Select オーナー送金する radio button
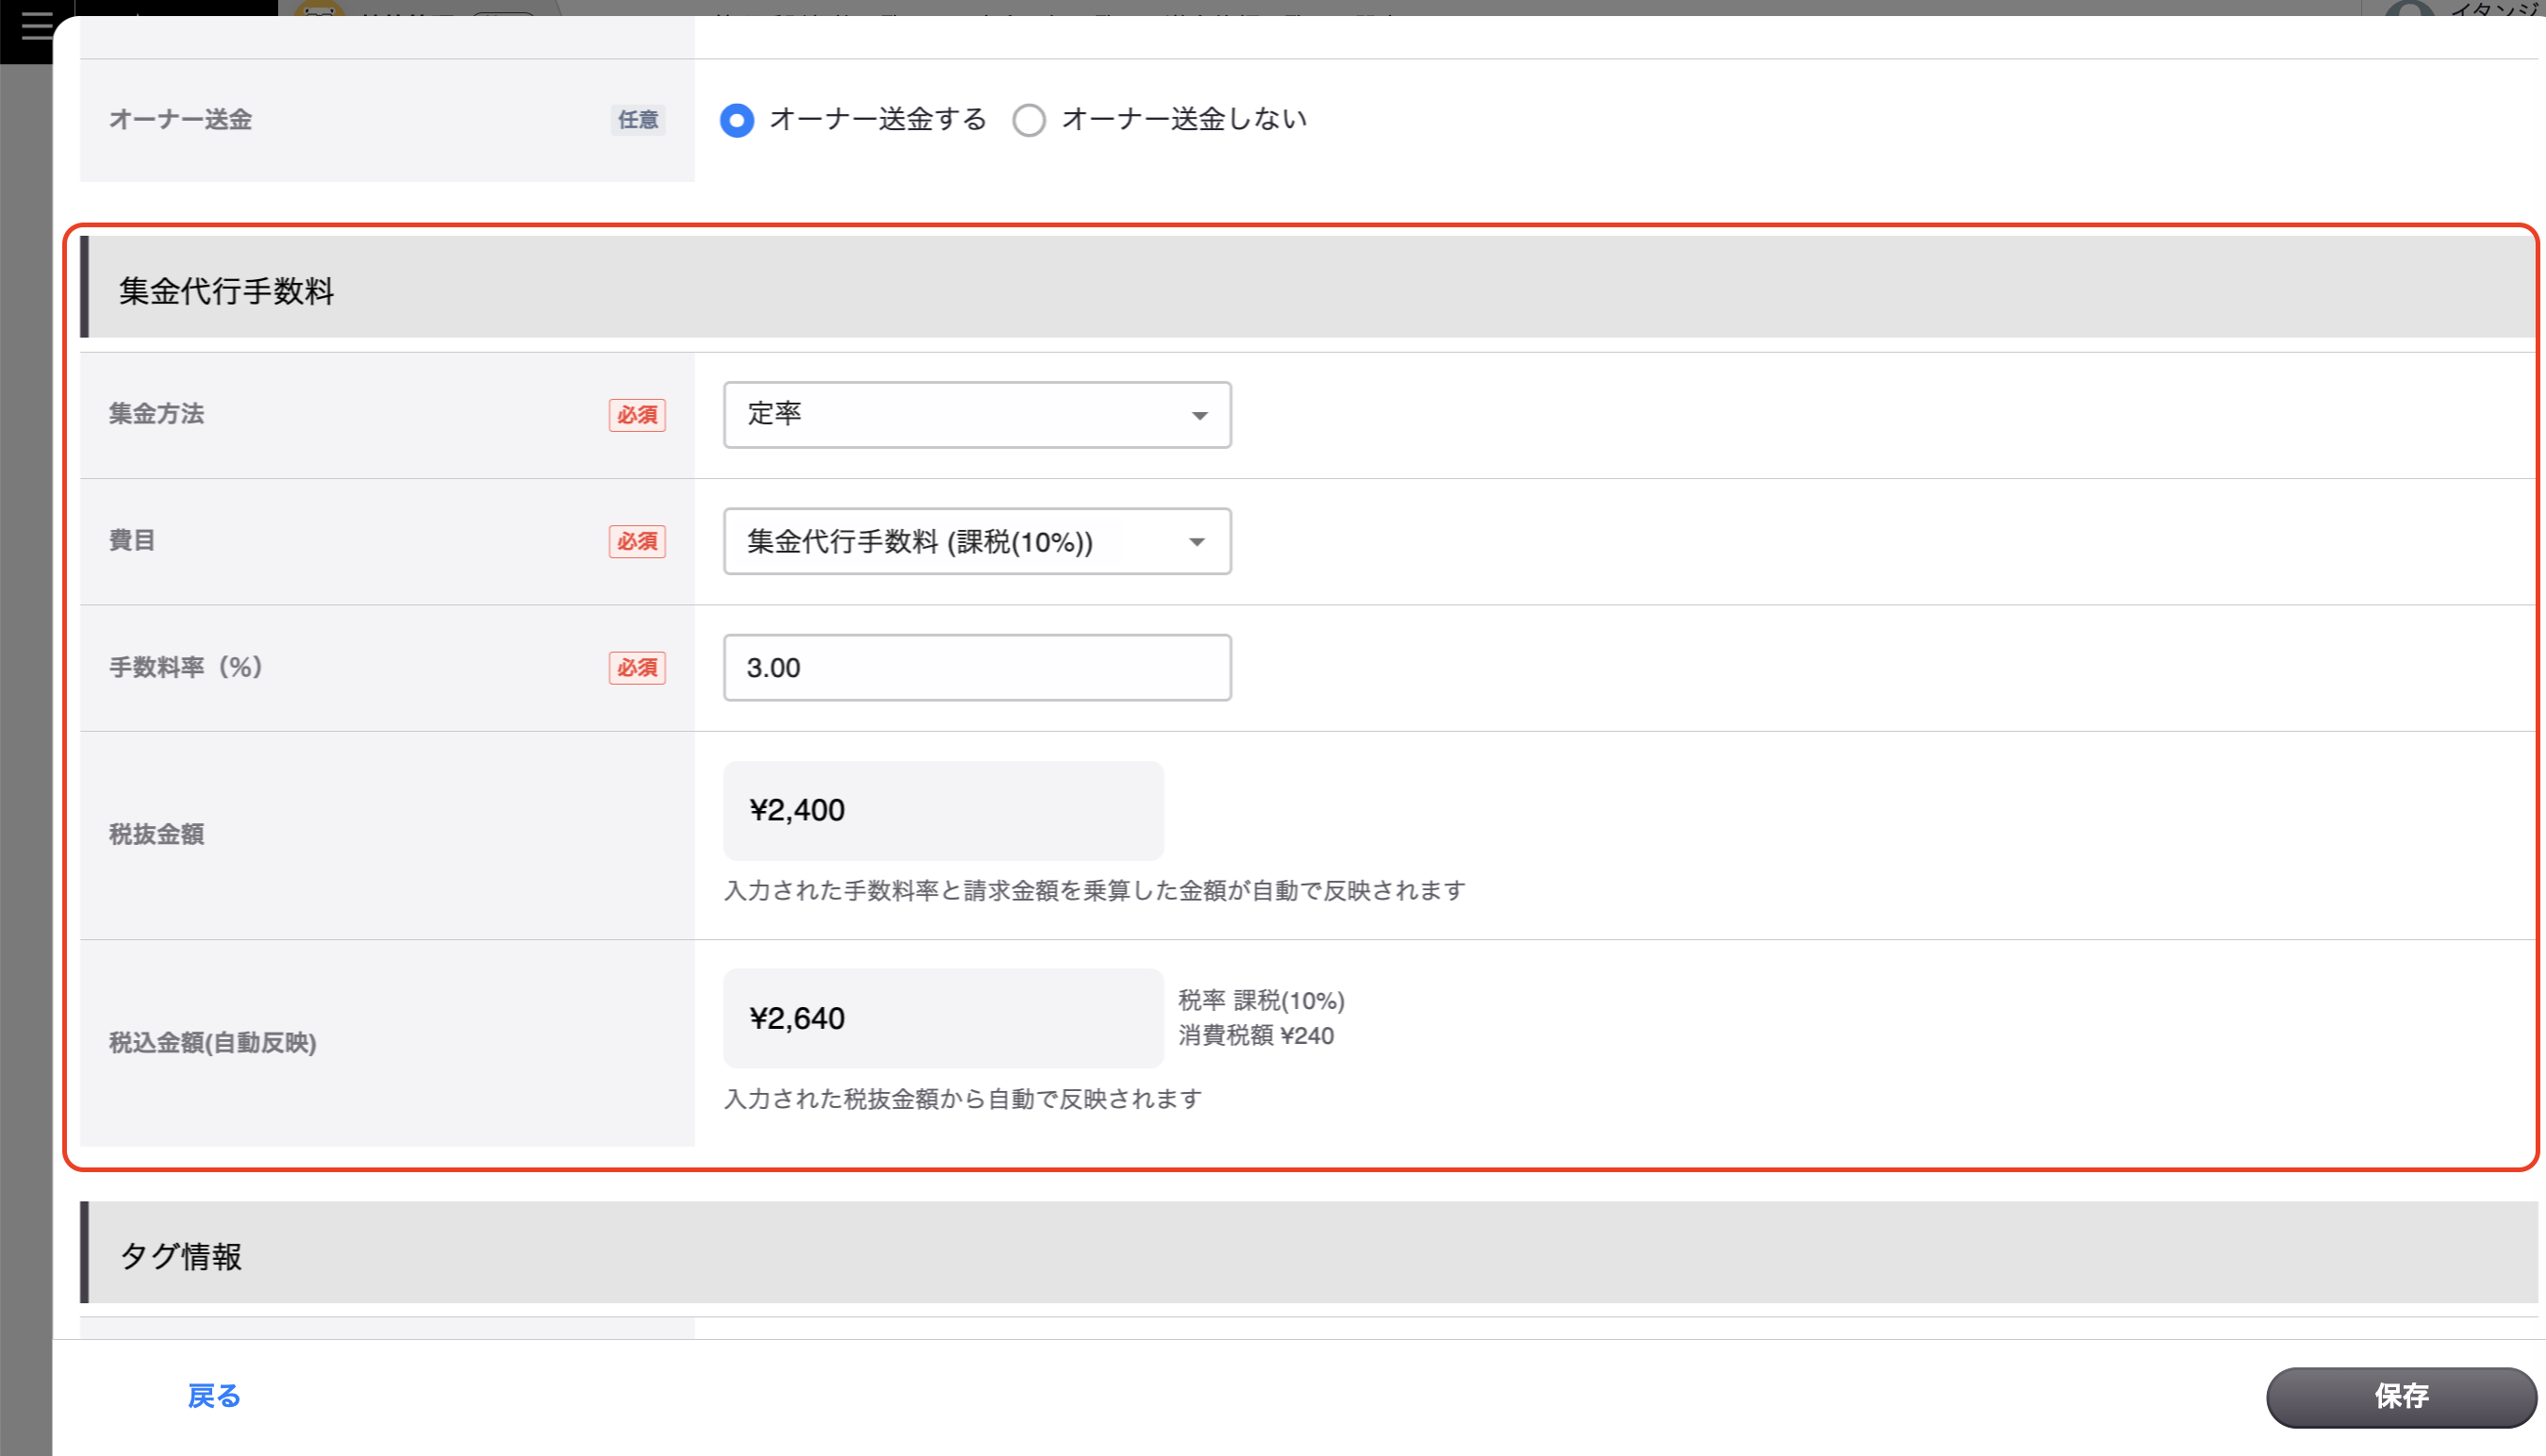 pos(737,120)
